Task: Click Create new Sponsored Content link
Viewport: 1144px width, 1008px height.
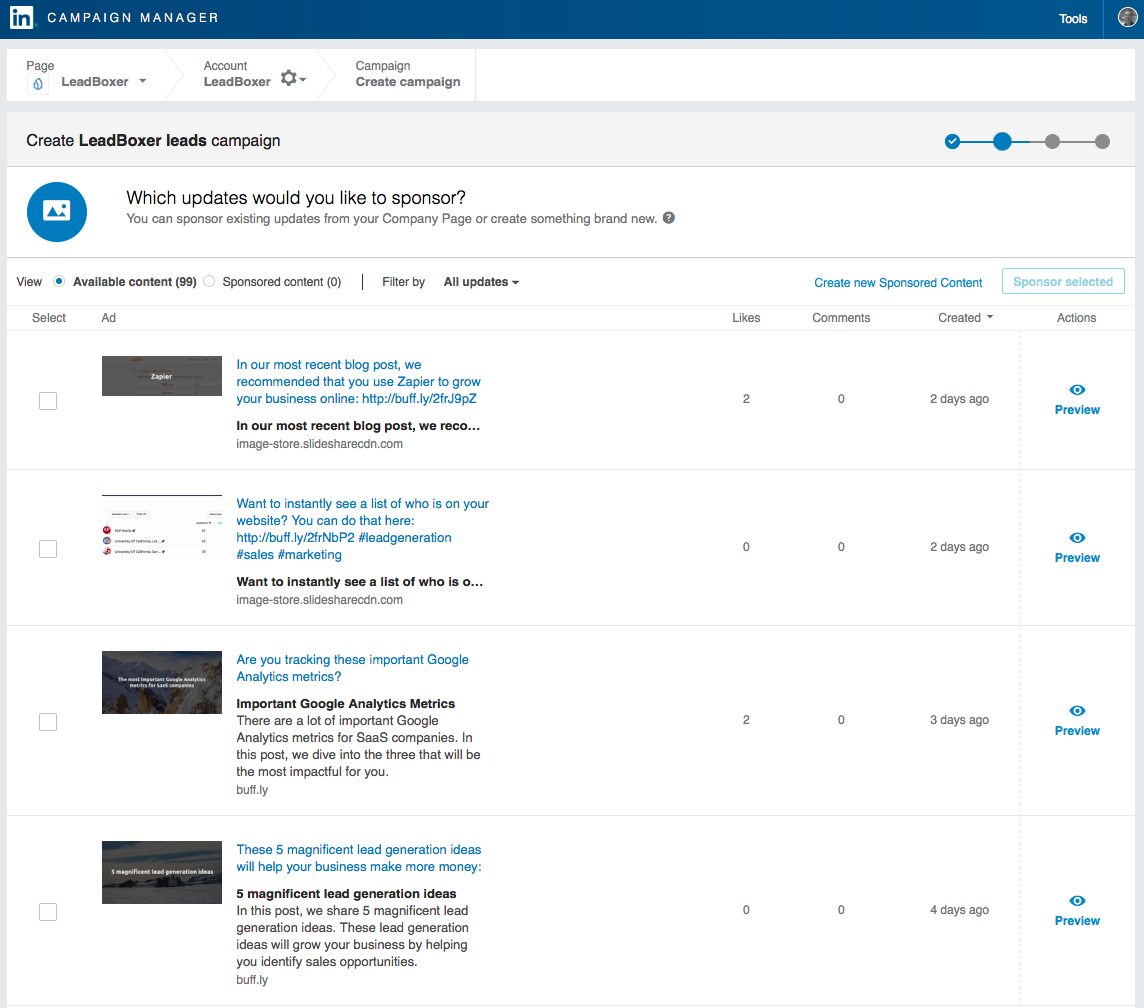Action: coord(898,282)
